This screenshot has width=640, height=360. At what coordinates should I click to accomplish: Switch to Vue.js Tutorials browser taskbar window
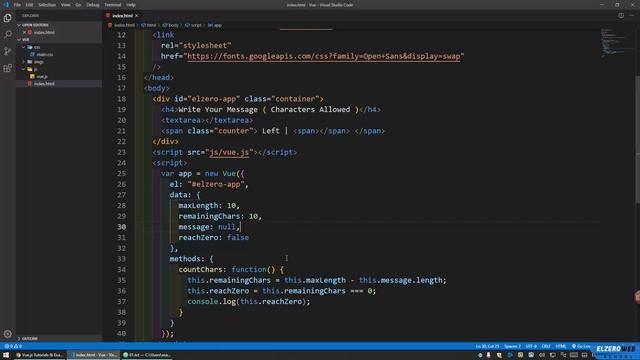click(x=40, y=355)
